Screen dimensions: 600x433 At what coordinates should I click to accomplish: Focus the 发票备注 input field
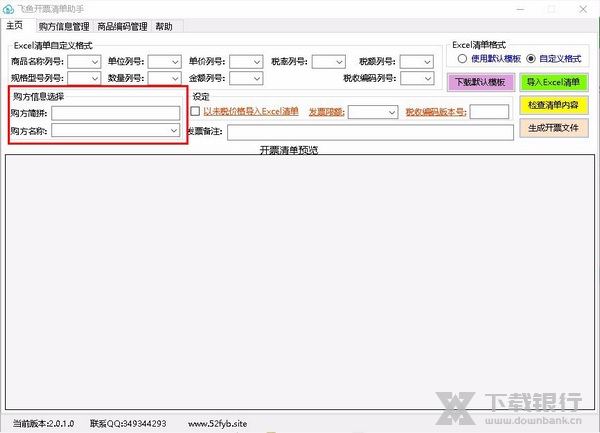click(x=370, y=132)
